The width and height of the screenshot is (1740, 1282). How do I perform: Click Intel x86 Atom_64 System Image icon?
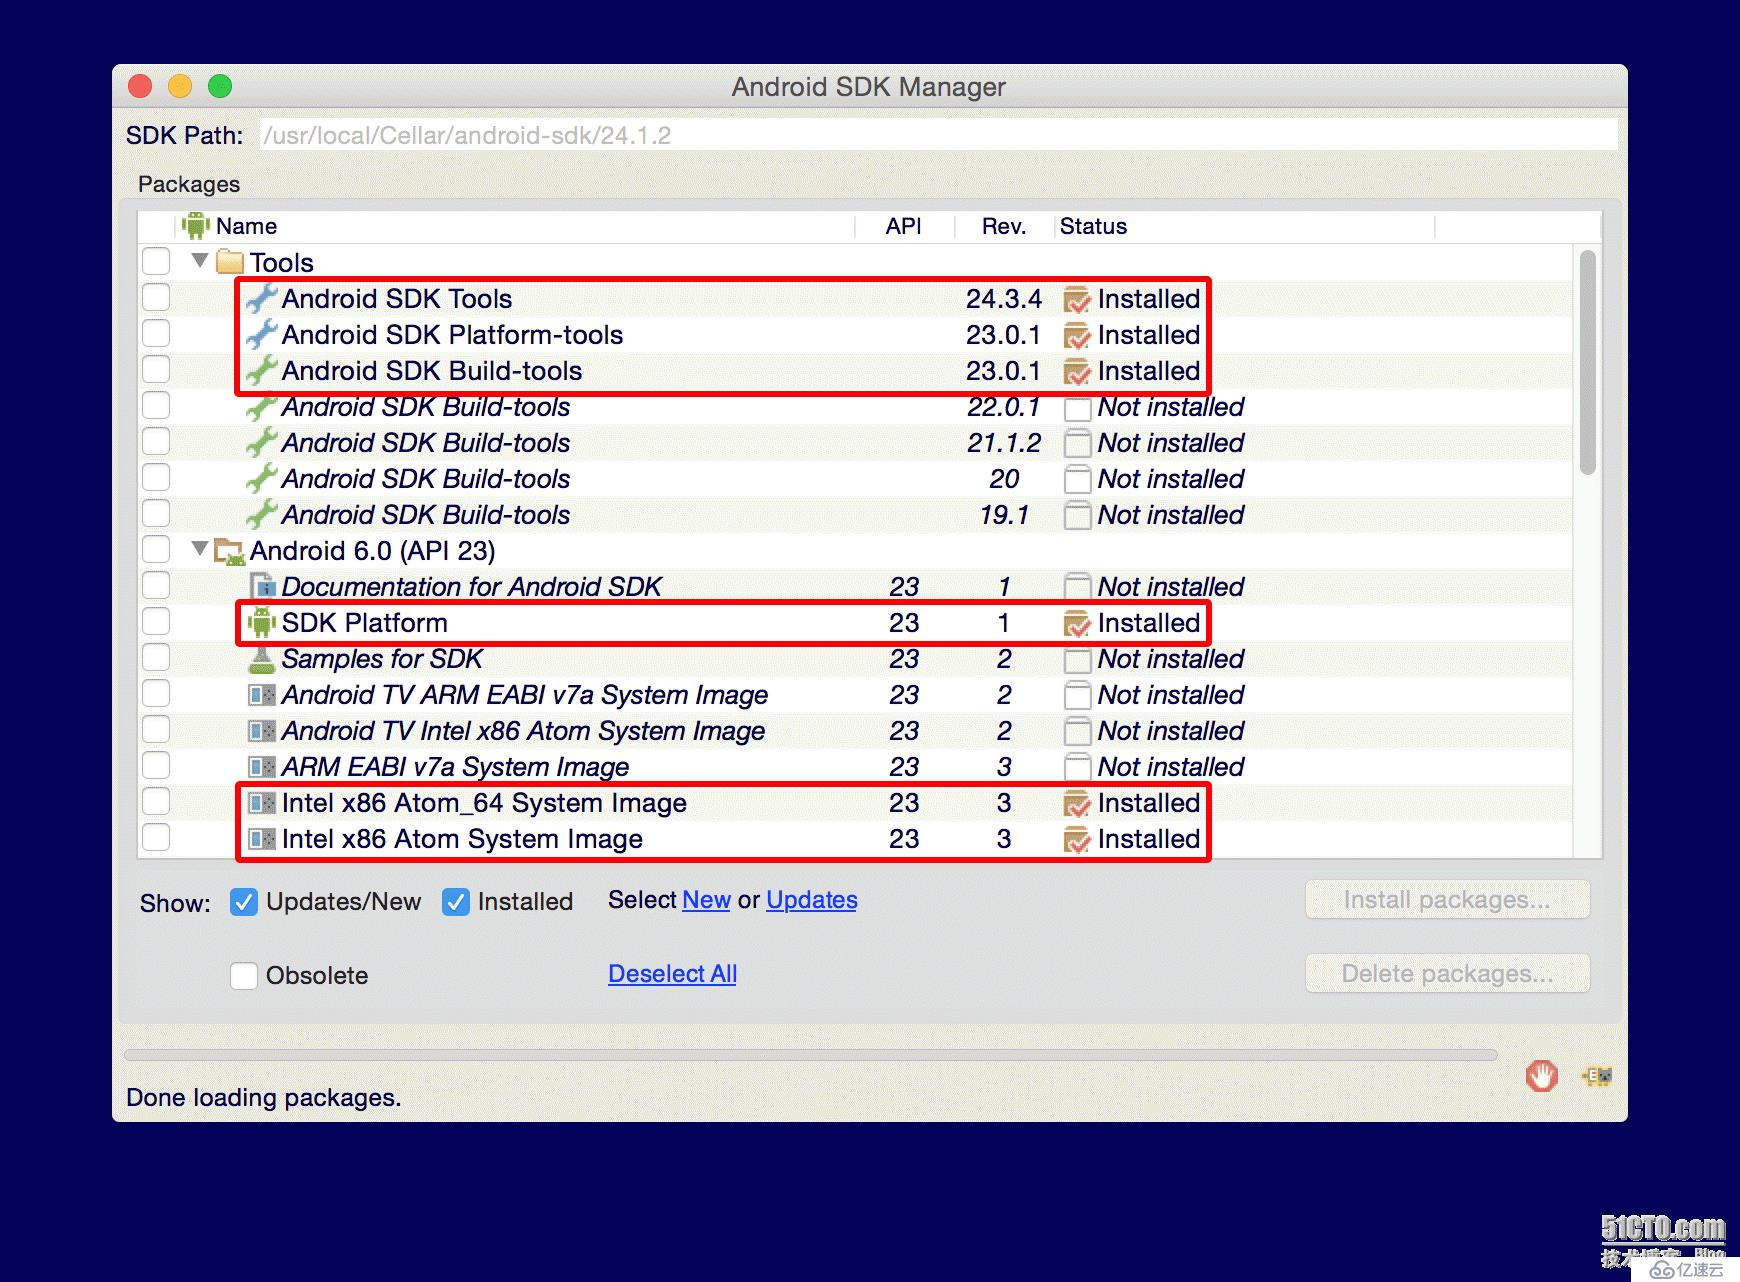click(x=262, y=802)
